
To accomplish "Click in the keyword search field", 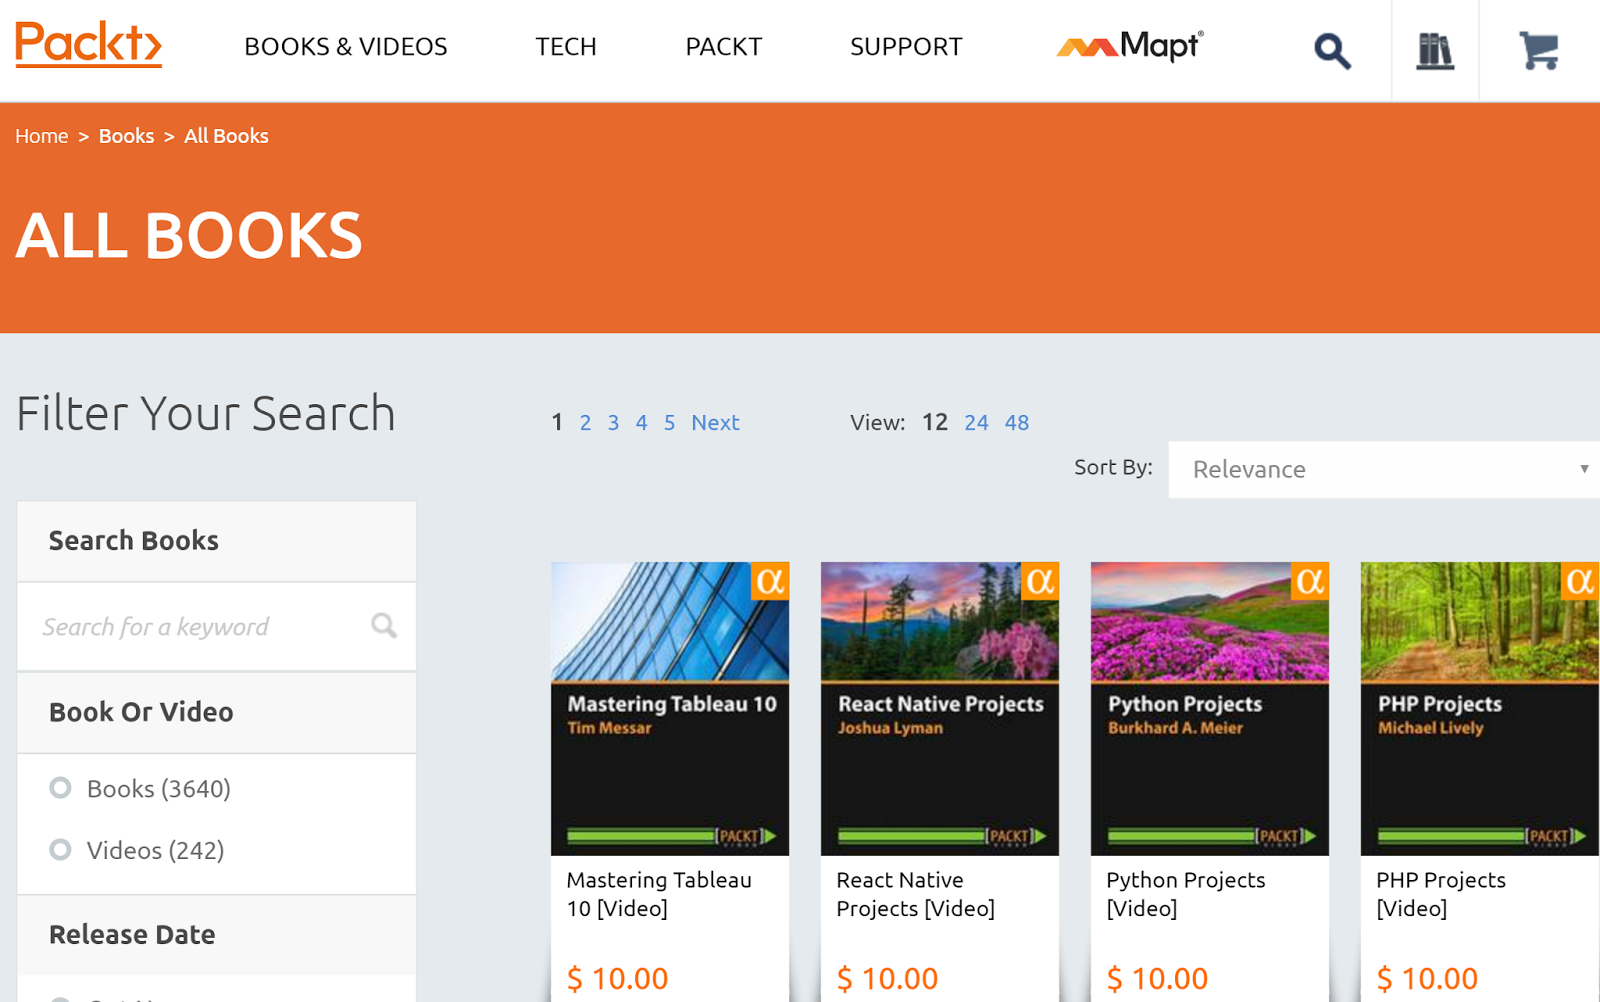I will click(200, 627).
